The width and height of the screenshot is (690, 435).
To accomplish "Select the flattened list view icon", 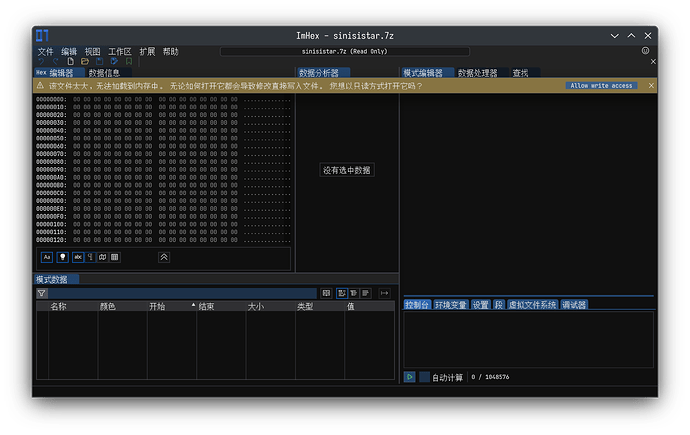I will point(366,293).
